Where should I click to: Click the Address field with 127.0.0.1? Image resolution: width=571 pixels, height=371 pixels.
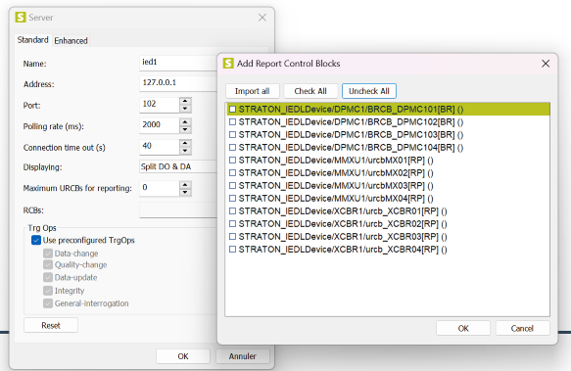tap(178, 83)
